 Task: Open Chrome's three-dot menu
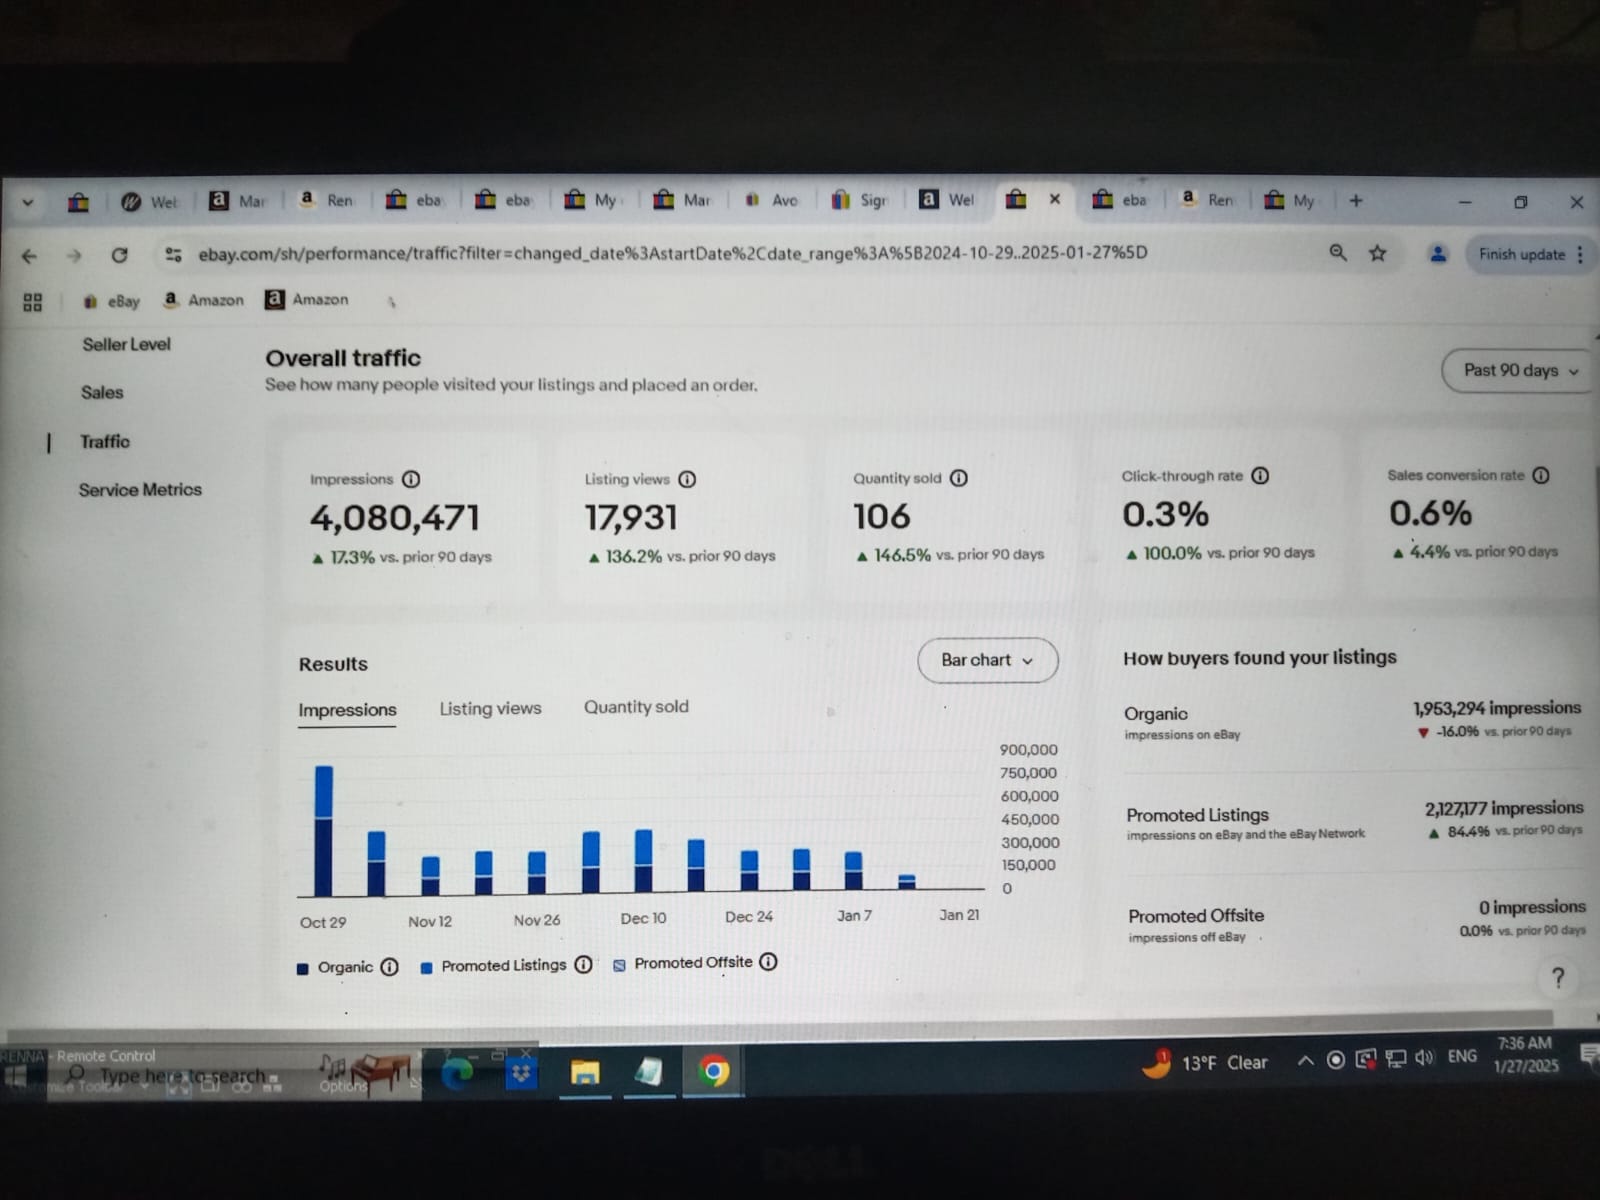point(1580,254)
